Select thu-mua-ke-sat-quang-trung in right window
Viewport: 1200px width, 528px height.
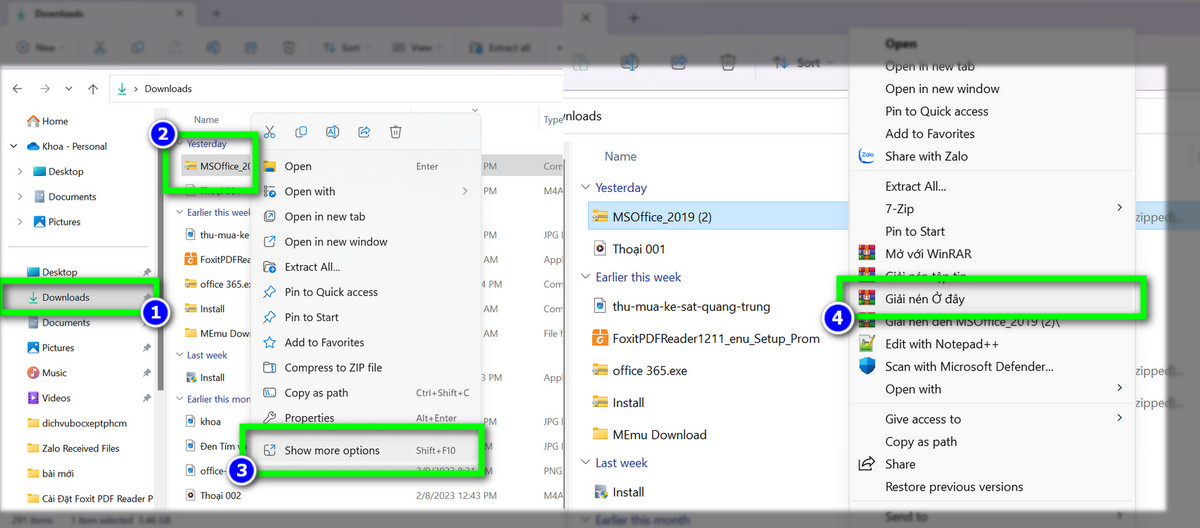point(682,307)
